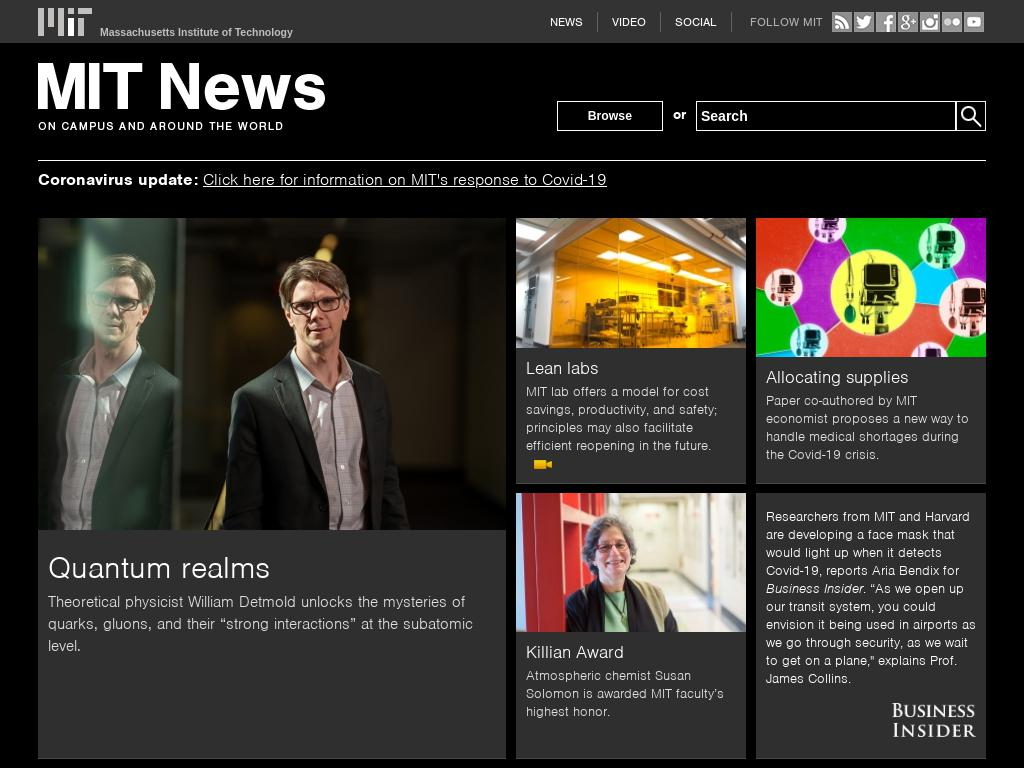Screen dimensions: 1024x768
Task: Click the MIT logo in header
Action: (65, 22)
